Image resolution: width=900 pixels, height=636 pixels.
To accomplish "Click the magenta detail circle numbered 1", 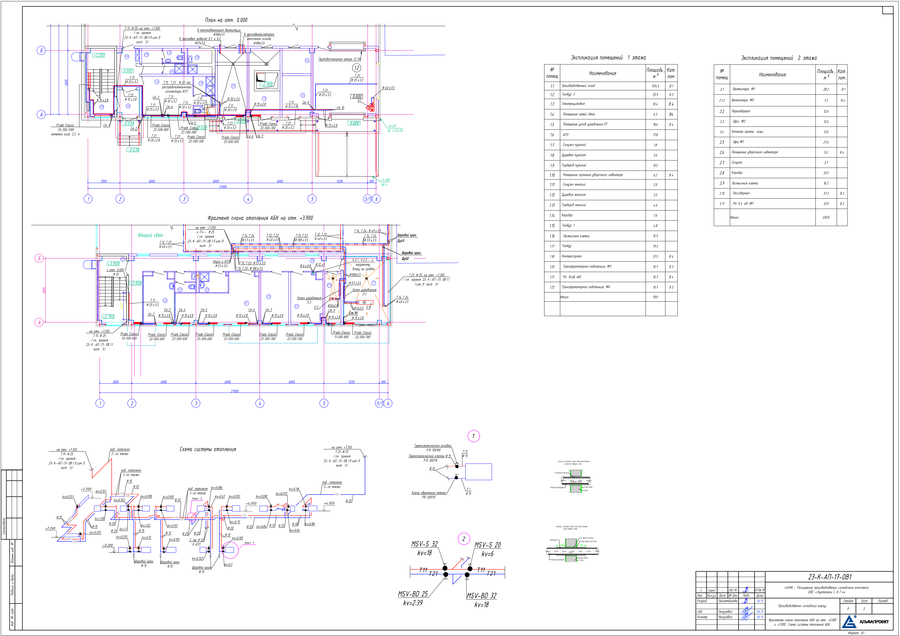I will coord(474,436).
